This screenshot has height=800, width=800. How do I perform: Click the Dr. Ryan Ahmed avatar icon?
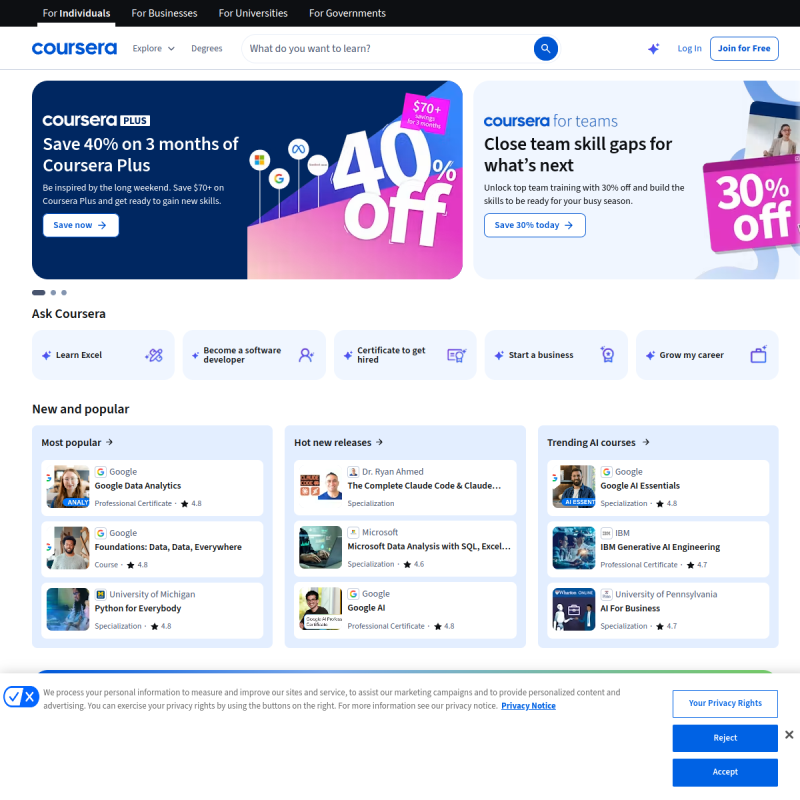point(353,472)
